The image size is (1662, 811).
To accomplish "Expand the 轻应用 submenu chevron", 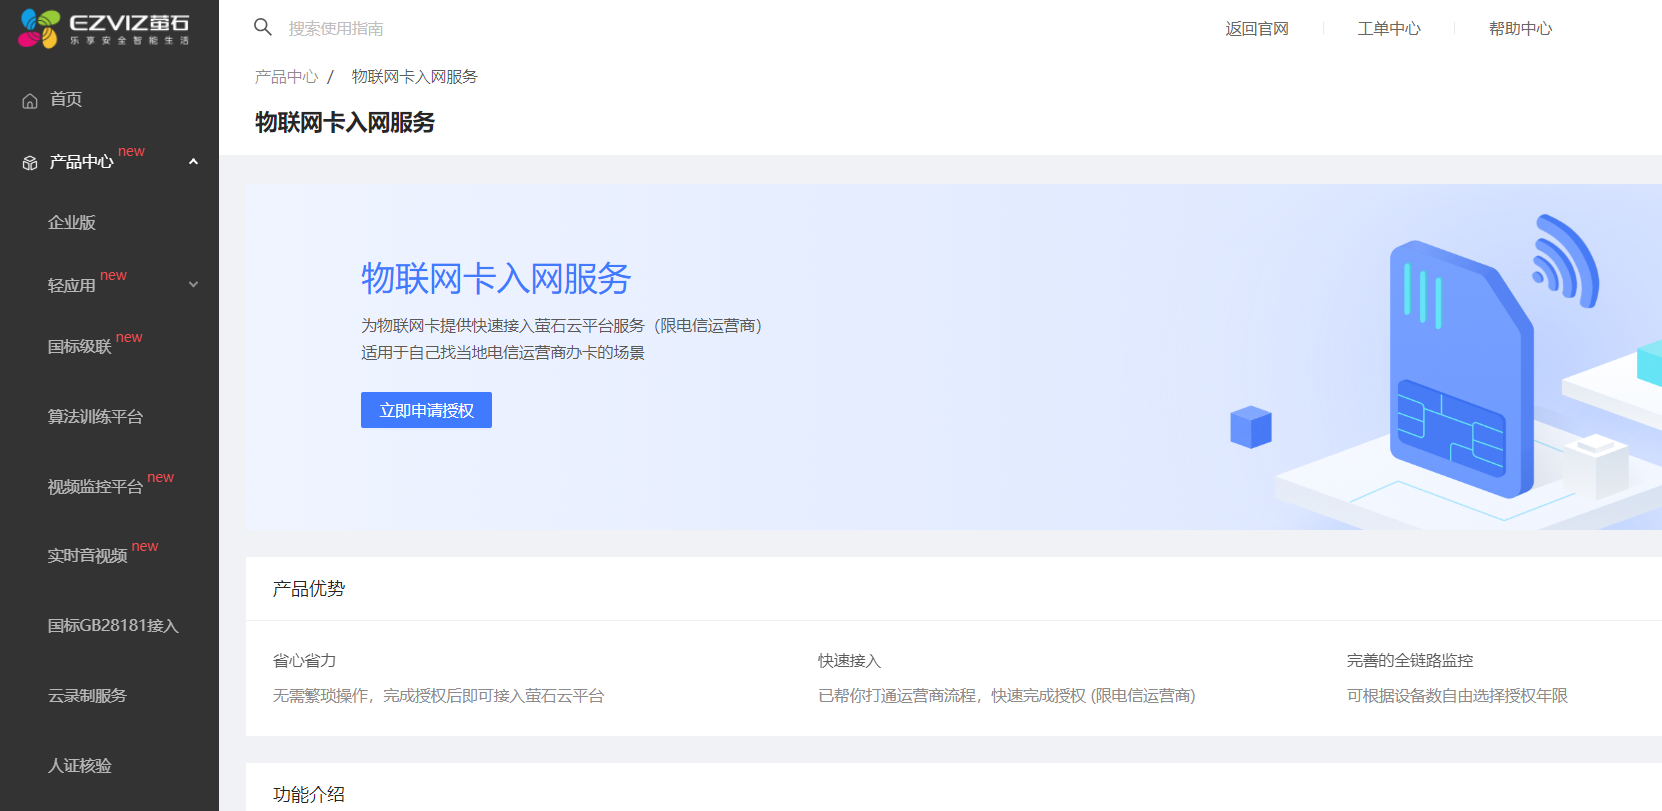I will tap(193, 285).
